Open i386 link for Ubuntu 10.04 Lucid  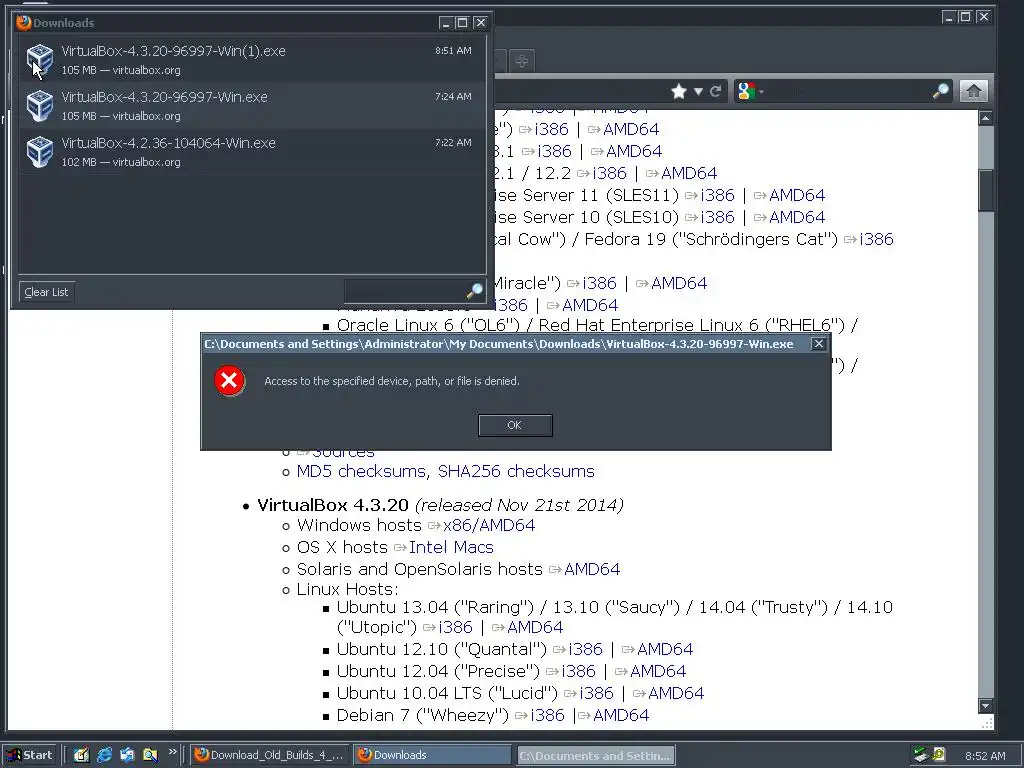(x=597, y=693)
